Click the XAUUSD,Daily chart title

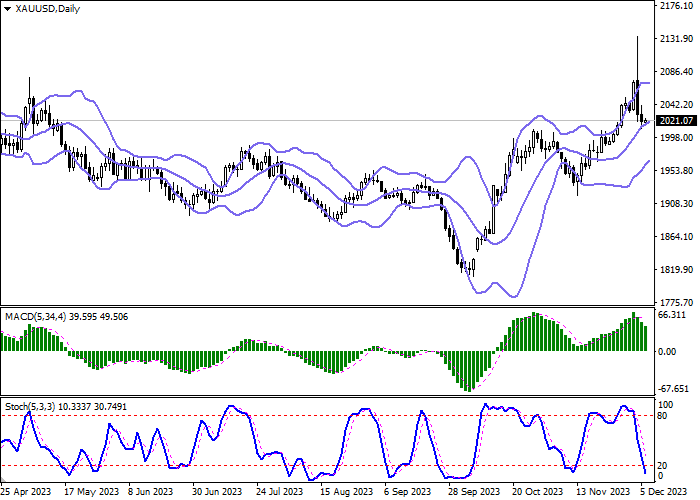point(47,9)
